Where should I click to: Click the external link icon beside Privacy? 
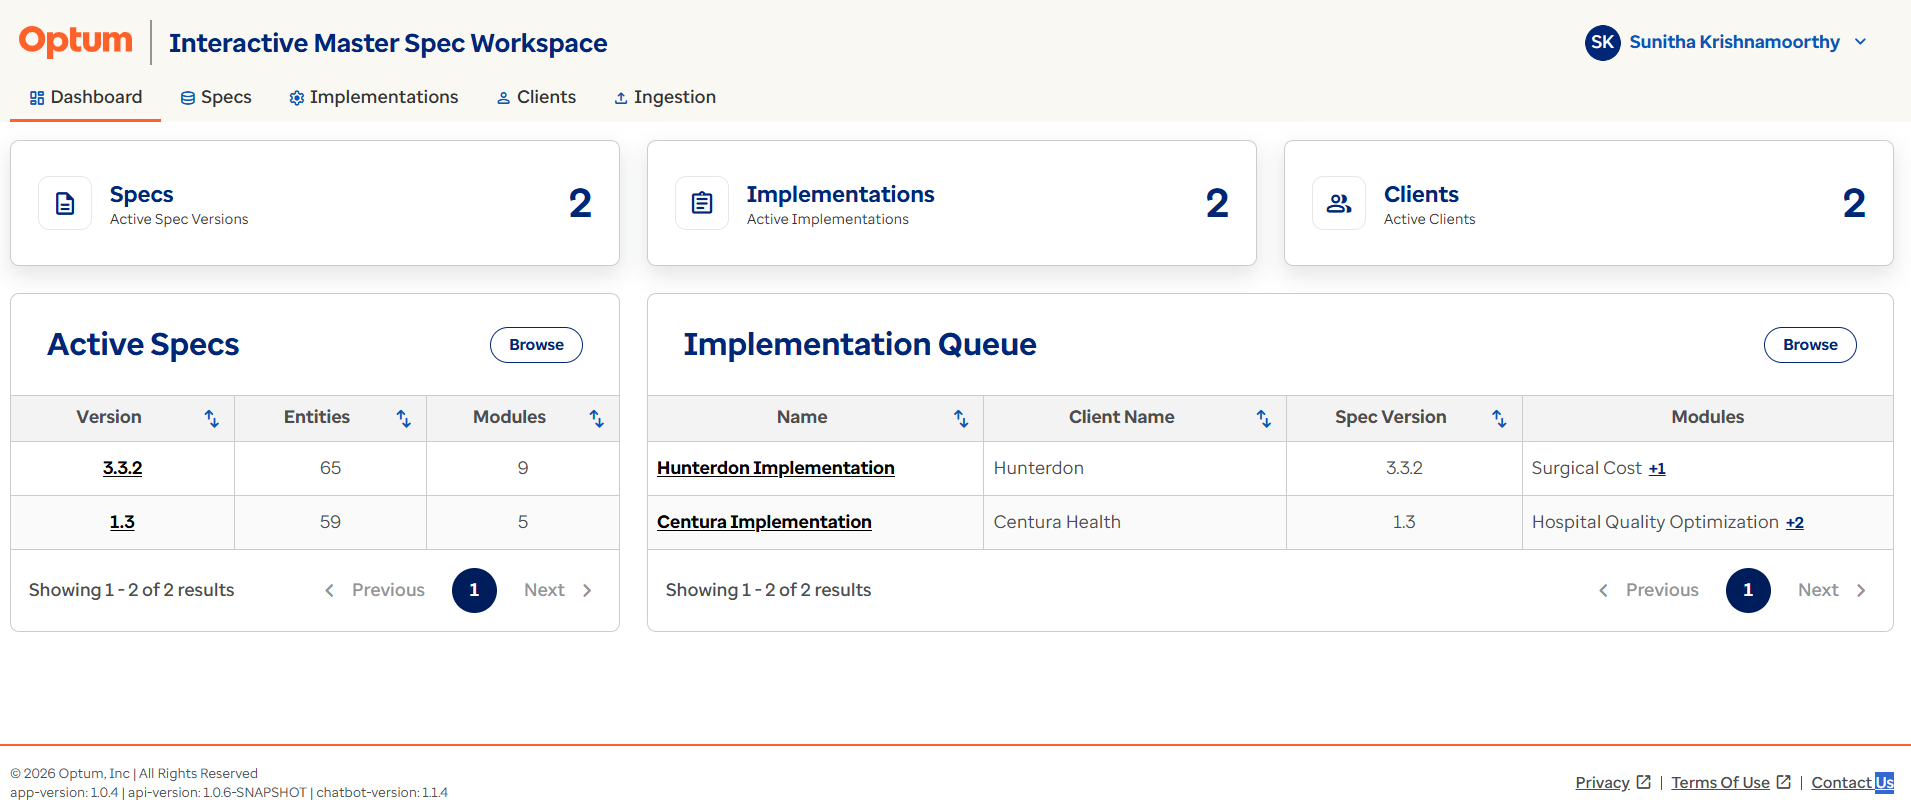coord(1643,782)
